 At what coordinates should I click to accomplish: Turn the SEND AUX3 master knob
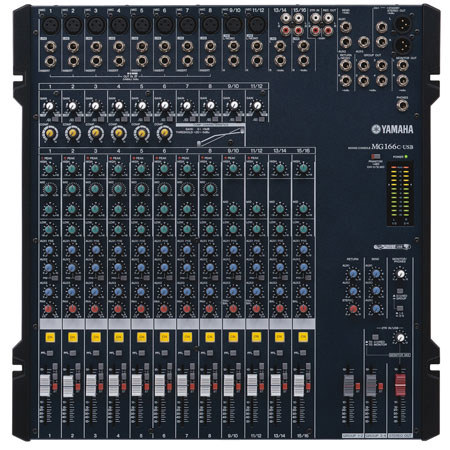(376, 309)
